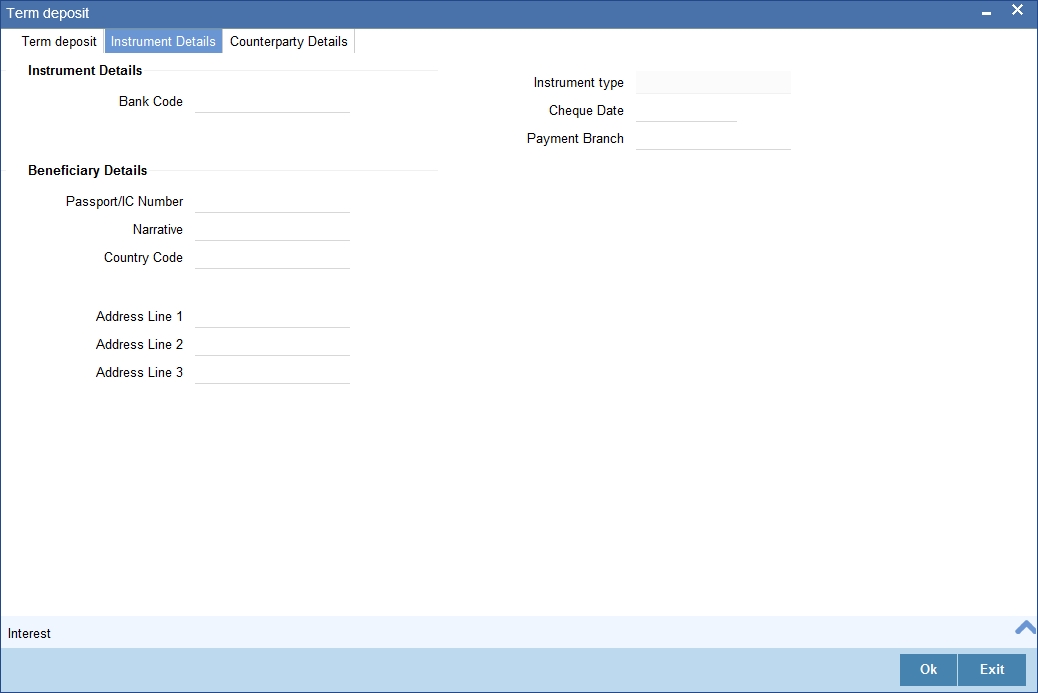Click the Bank Code label
The height and width of the screenshot is (693, 1038).
pyautogui.click(x=151, y=101)
